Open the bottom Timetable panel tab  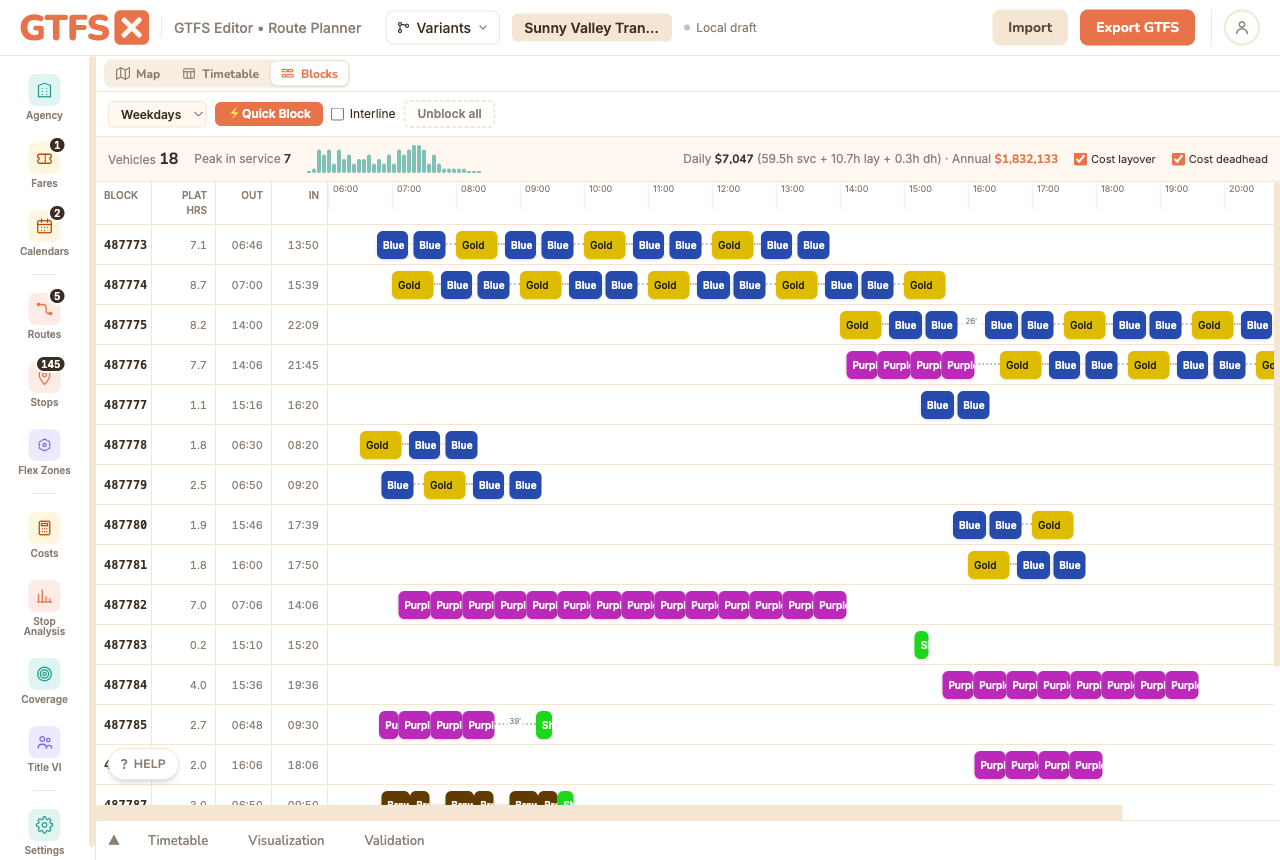(178, 840)
